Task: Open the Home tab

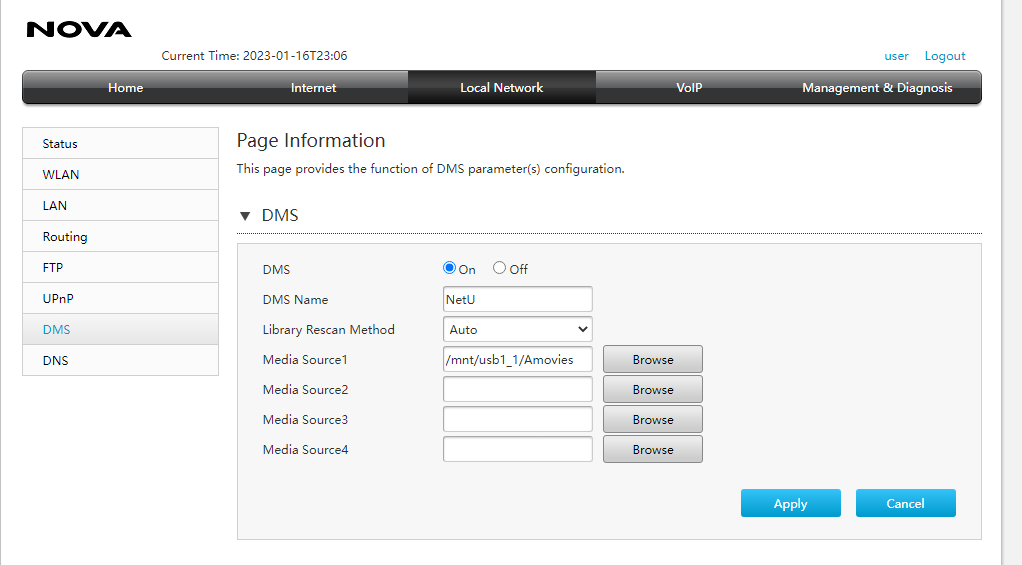Action: tap(125, 87)
